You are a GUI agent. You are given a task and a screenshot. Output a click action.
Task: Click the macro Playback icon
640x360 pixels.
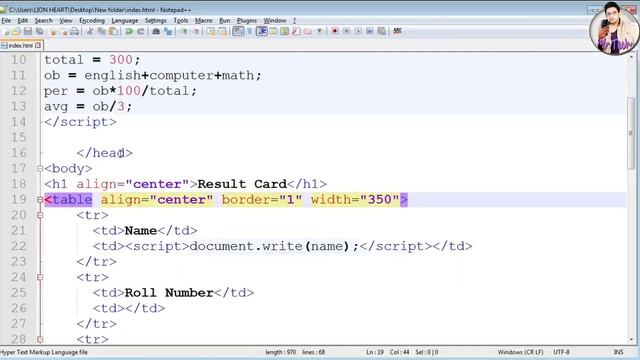(x=358, y=31)
